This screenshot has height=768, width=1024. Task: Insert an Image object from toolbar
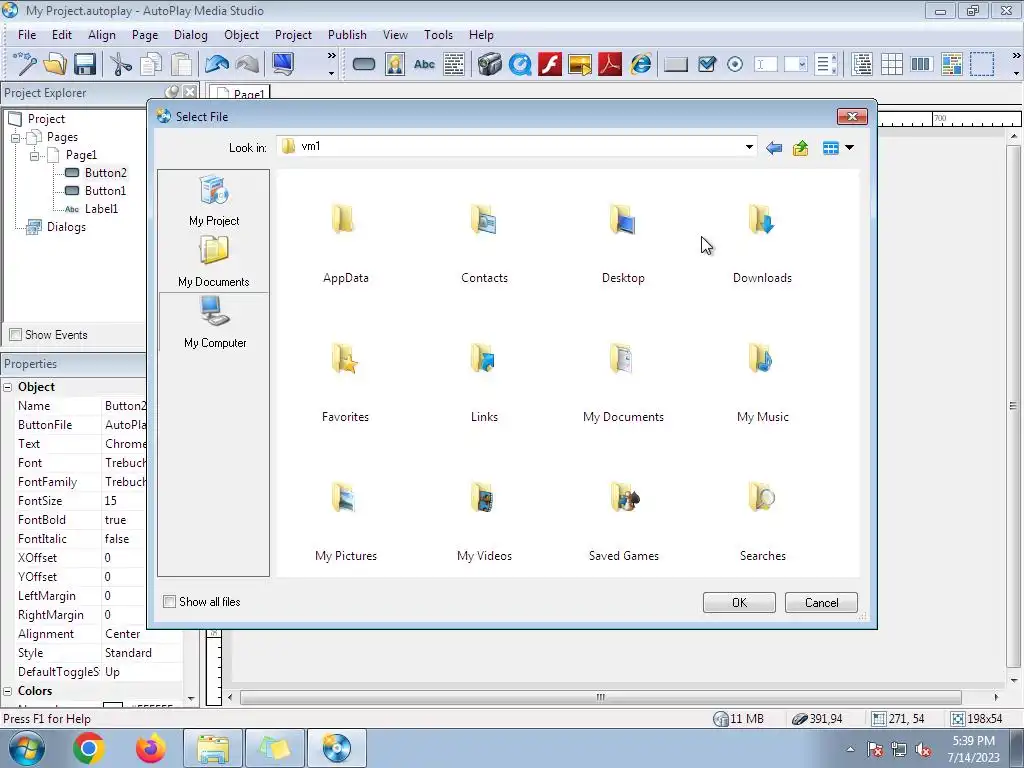pyautogui.click(x=394, y=64)
